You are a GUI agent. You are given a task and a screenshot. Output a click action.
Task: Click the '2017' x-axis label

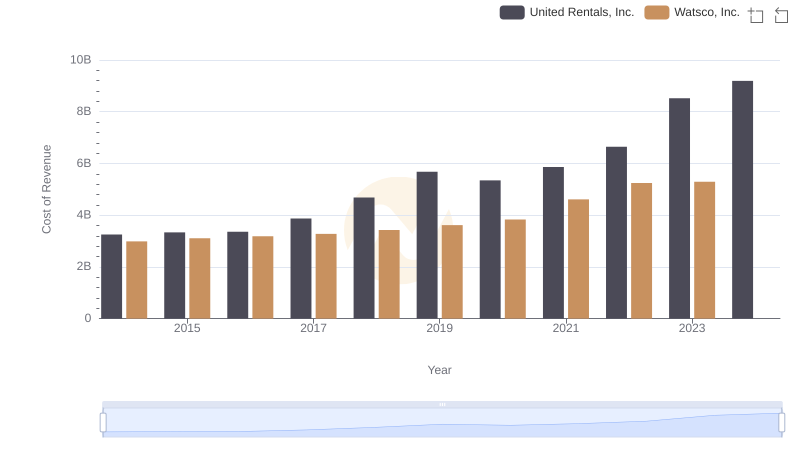tap(313, 328)
